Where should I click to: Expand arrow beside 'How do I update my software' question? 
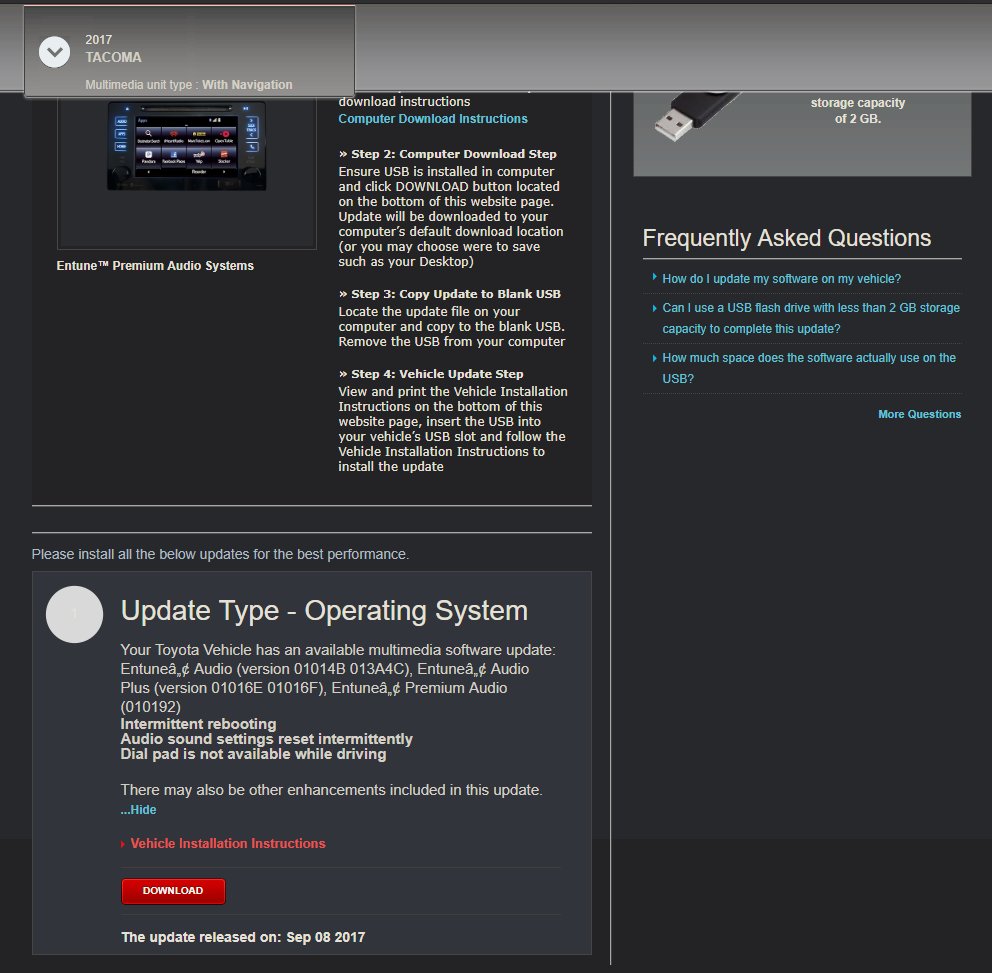pos(654,277)
